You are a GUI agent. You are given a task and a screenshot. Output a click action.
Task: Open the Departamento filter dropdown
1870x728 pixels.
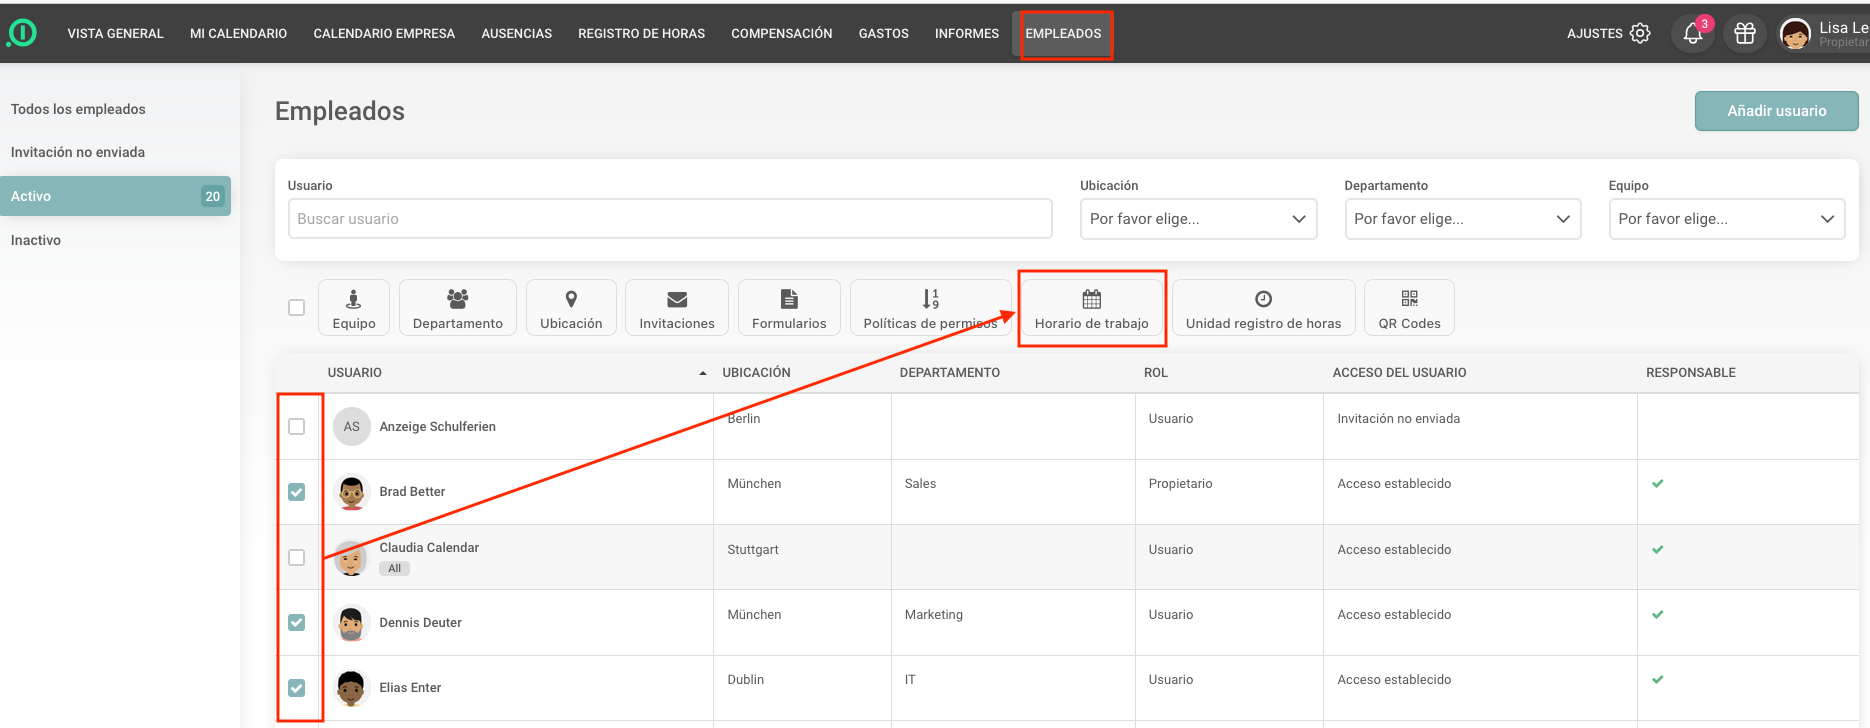click(x=1462, y=219)
